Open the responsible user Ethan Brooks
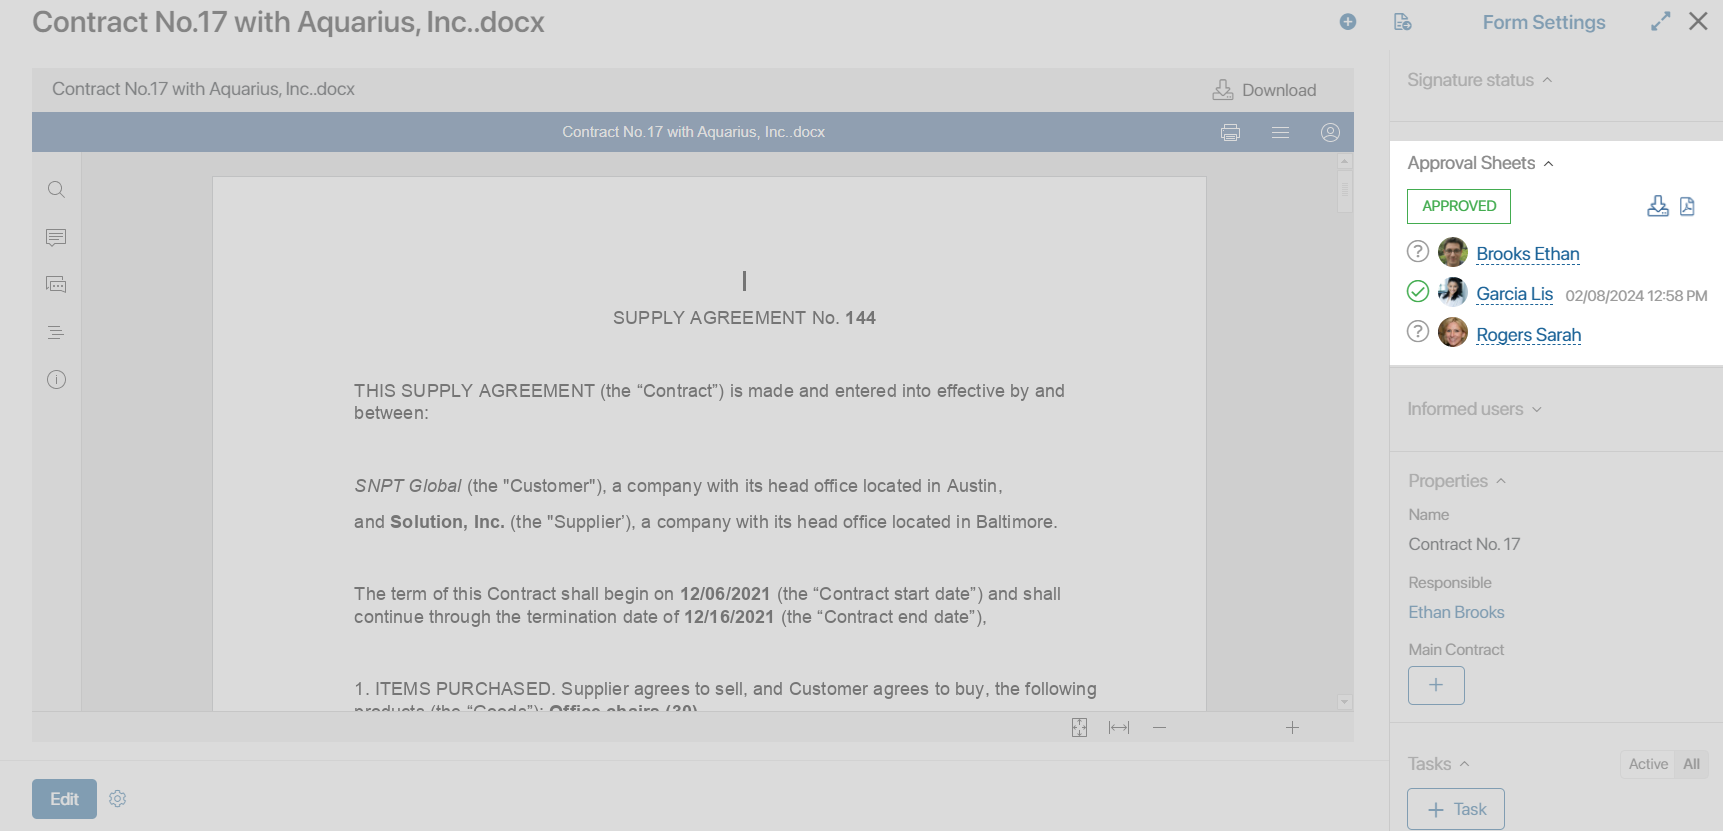The width and height of the screenshot is (1723, 831). (x=1456, y=612)
